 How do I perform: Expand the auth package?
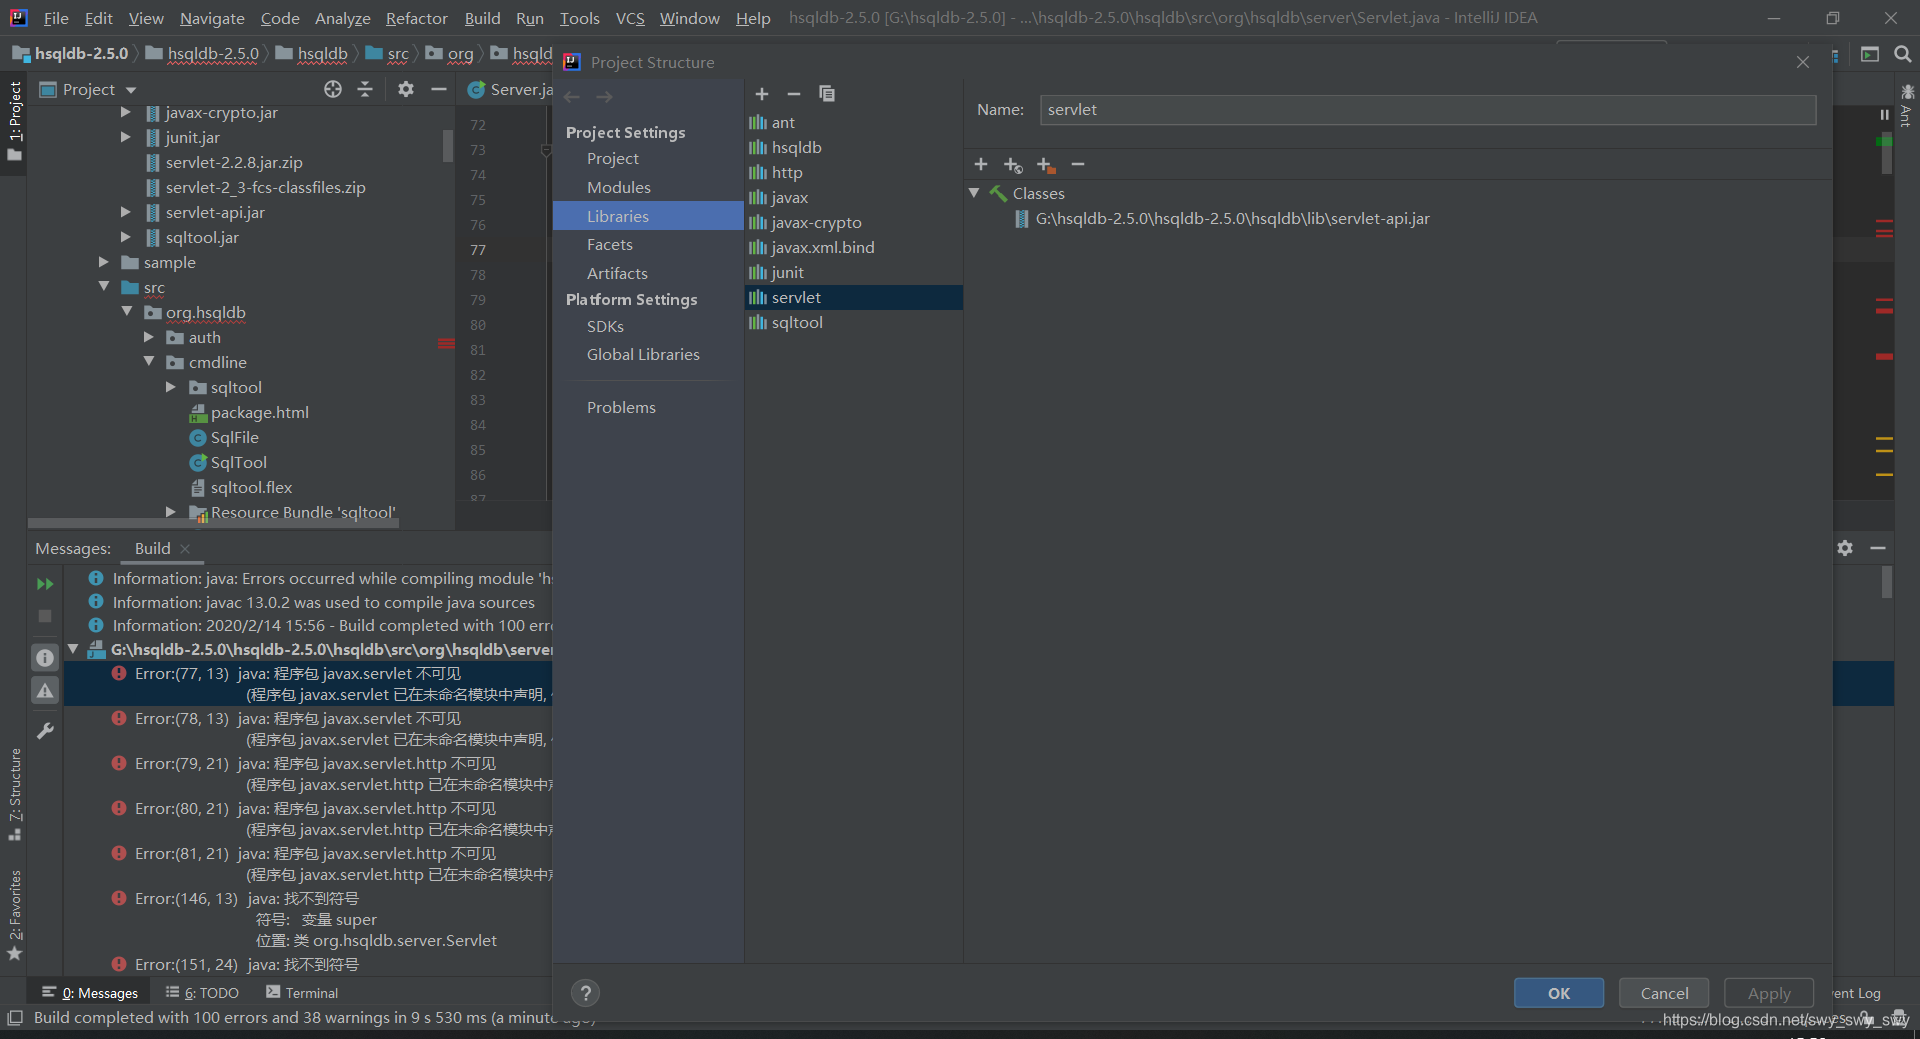[x=148, y=337]
